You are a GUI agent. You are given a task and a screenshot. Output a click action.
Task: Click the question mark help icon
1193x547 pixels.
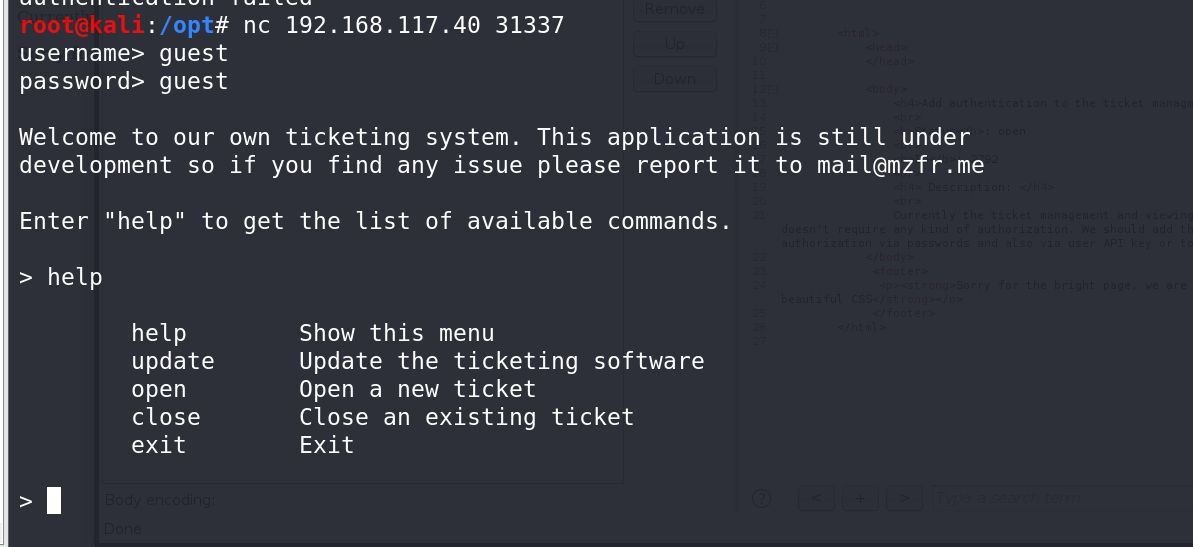761,498
